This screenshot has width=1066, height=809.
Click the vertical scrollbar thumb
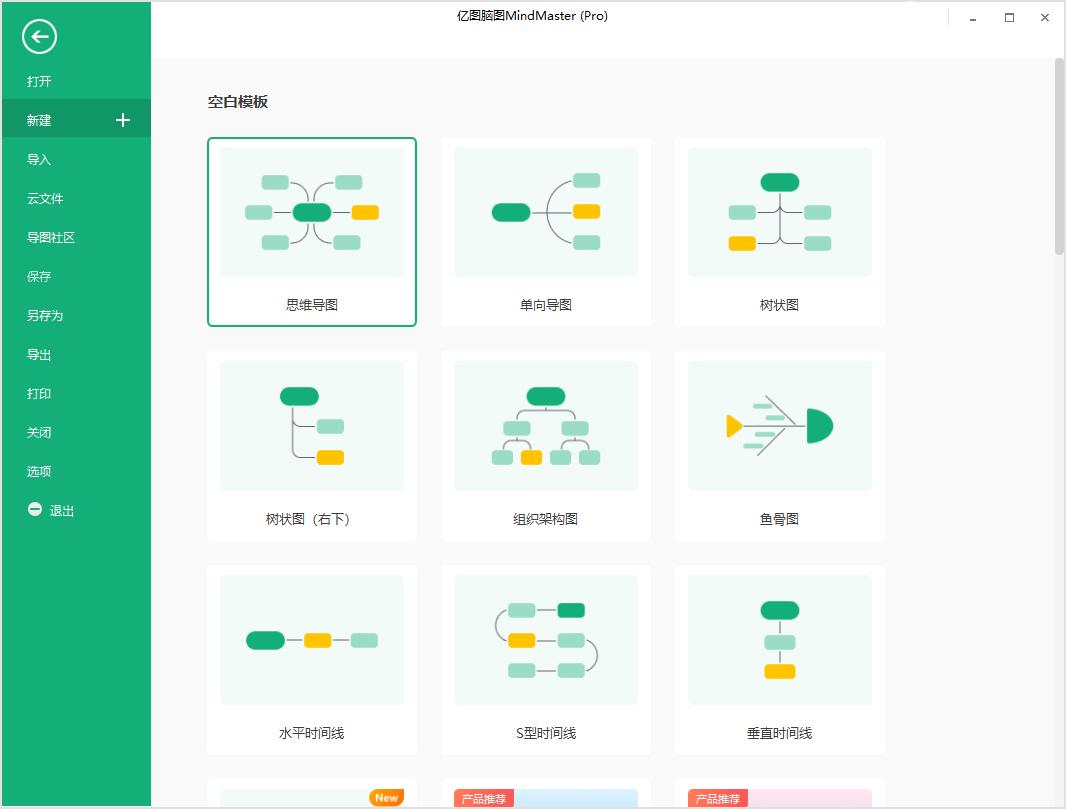(1059, 156)
